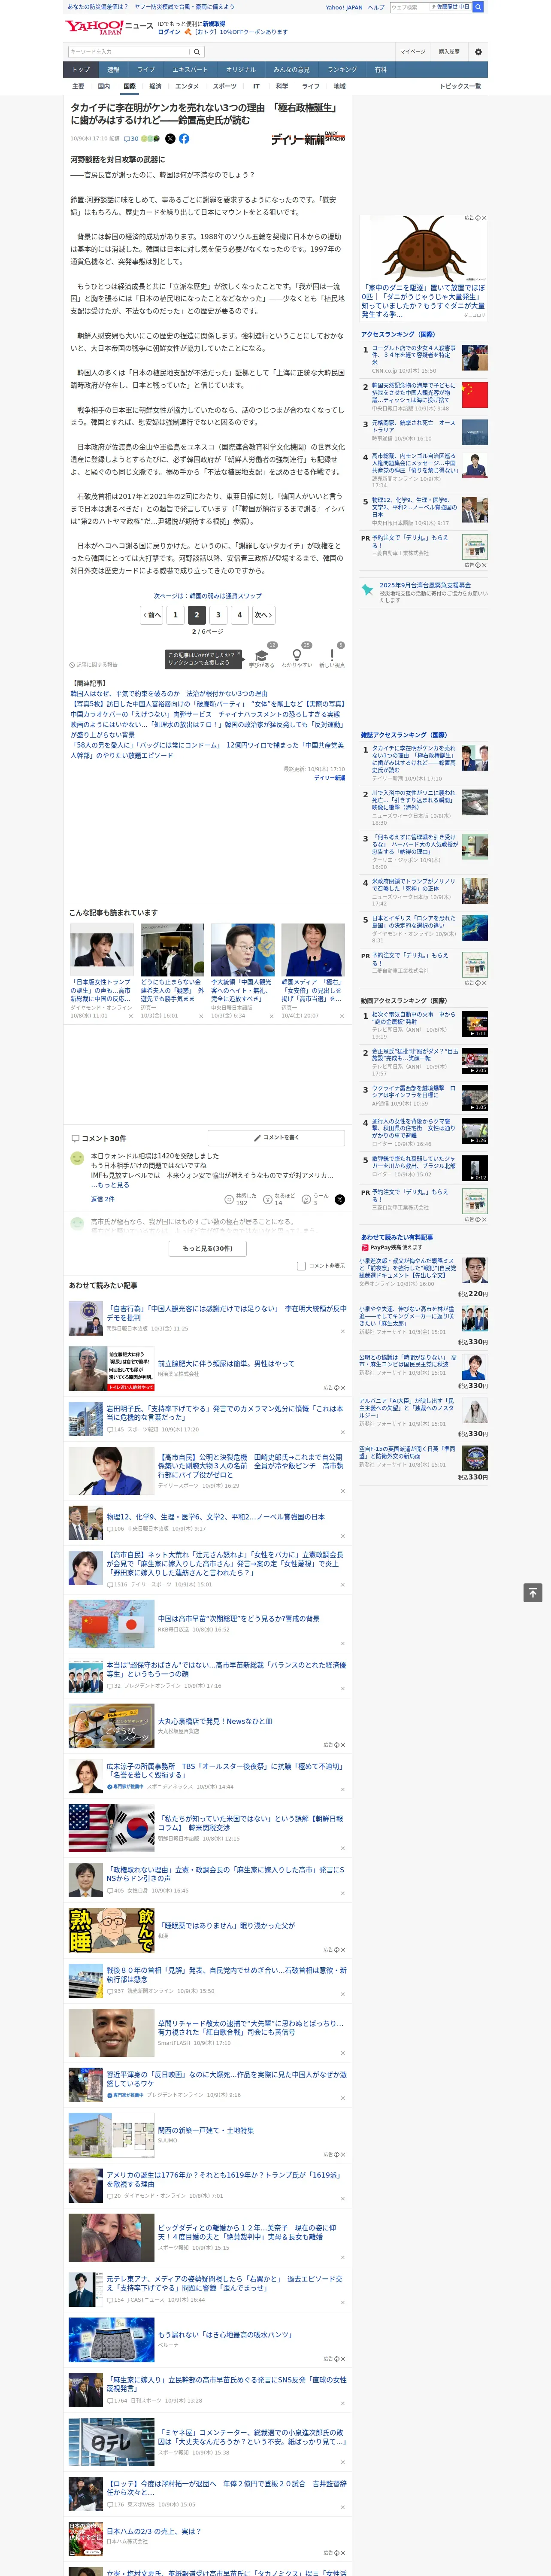Open the ランキング tab
The width and height of the screenshot is (551, 2576).
point(342,69)
